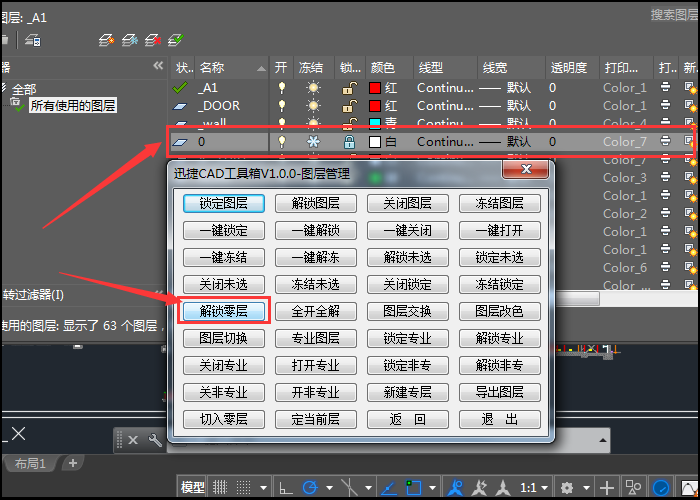Click the 全开全解 button
This screenshot has width=700, height=500.
click(x=316, y=311)
